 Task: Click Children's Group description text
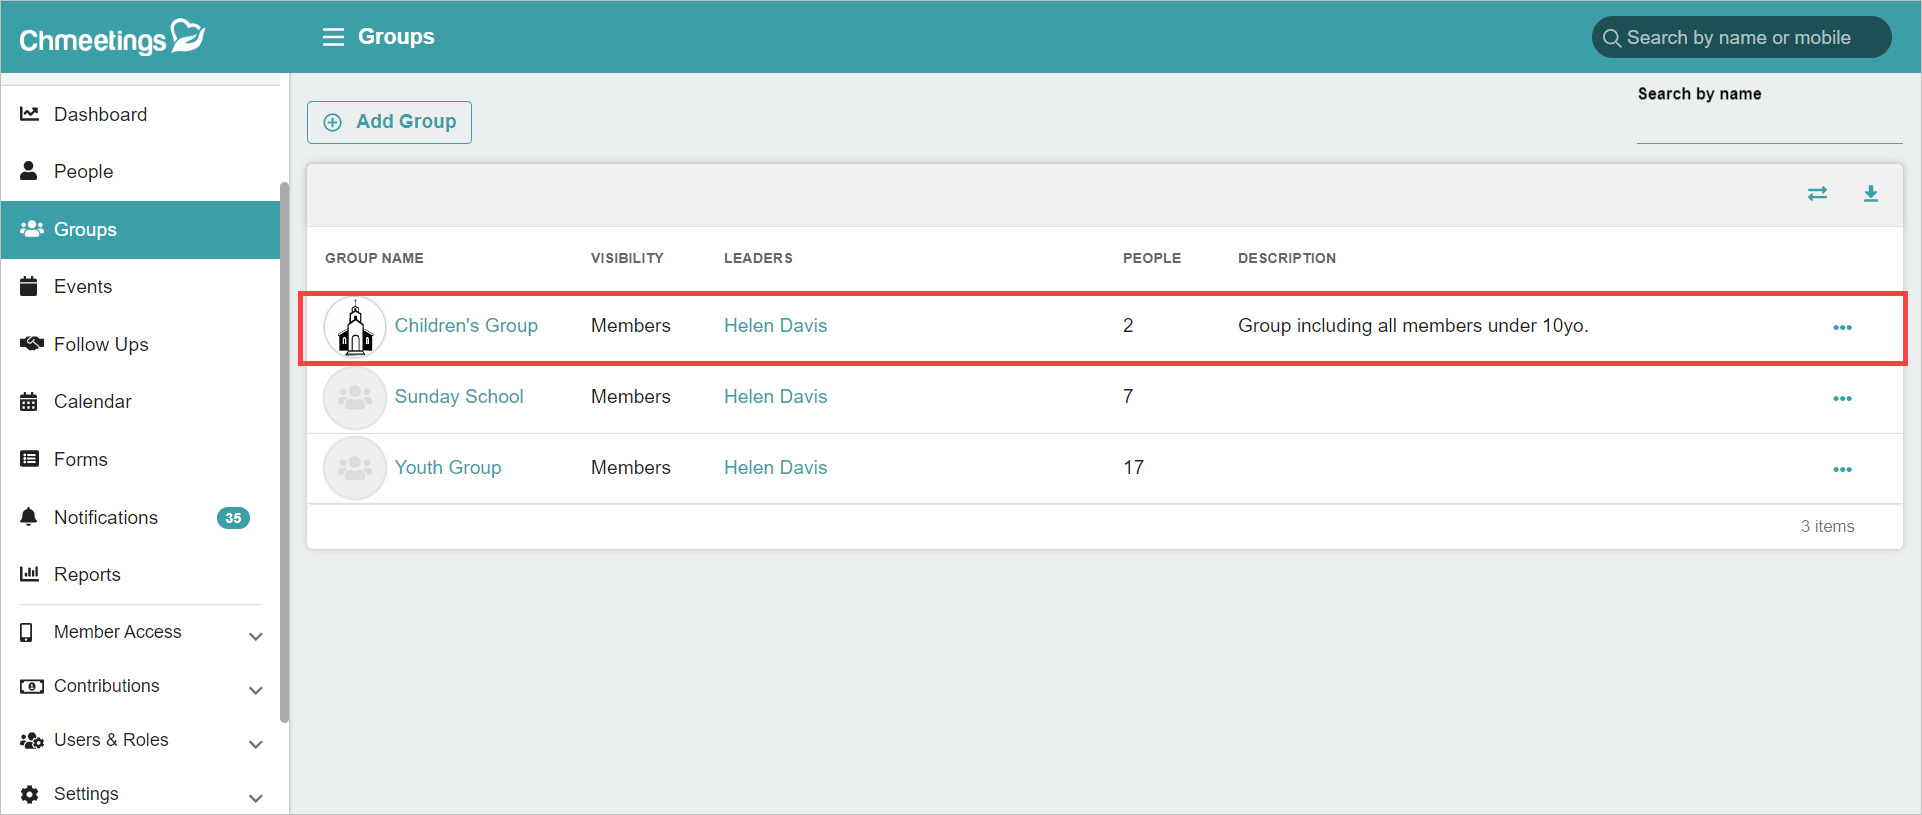[x=1413, y=326]
